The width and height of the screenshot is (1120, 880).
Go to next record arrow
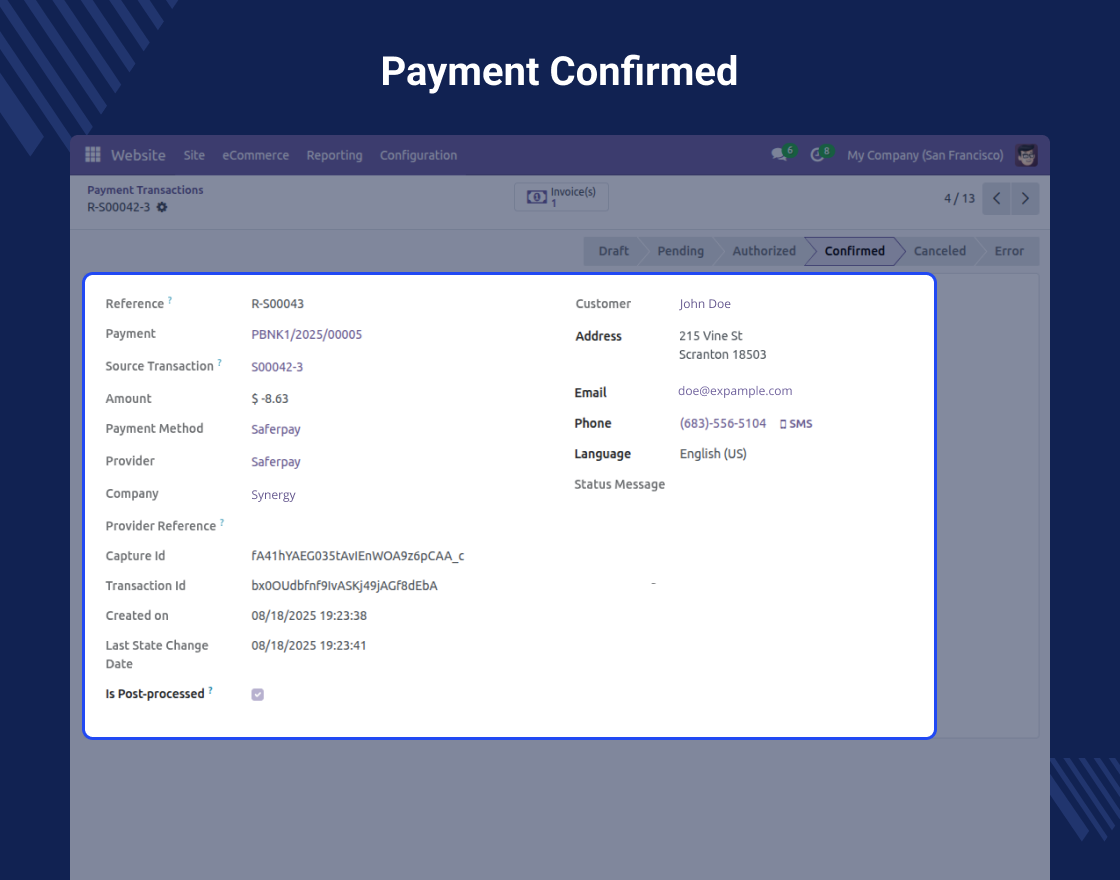[x=1025, y=199]
